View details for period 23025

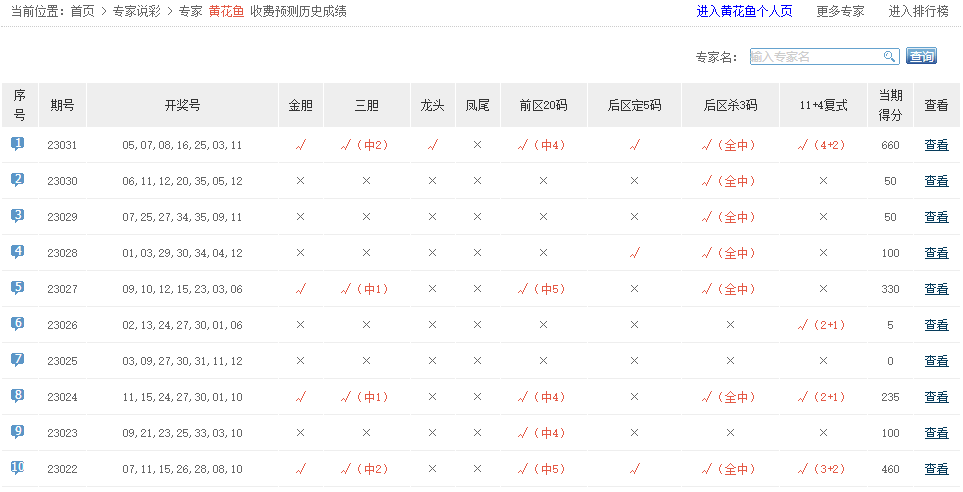coord(936,361)
